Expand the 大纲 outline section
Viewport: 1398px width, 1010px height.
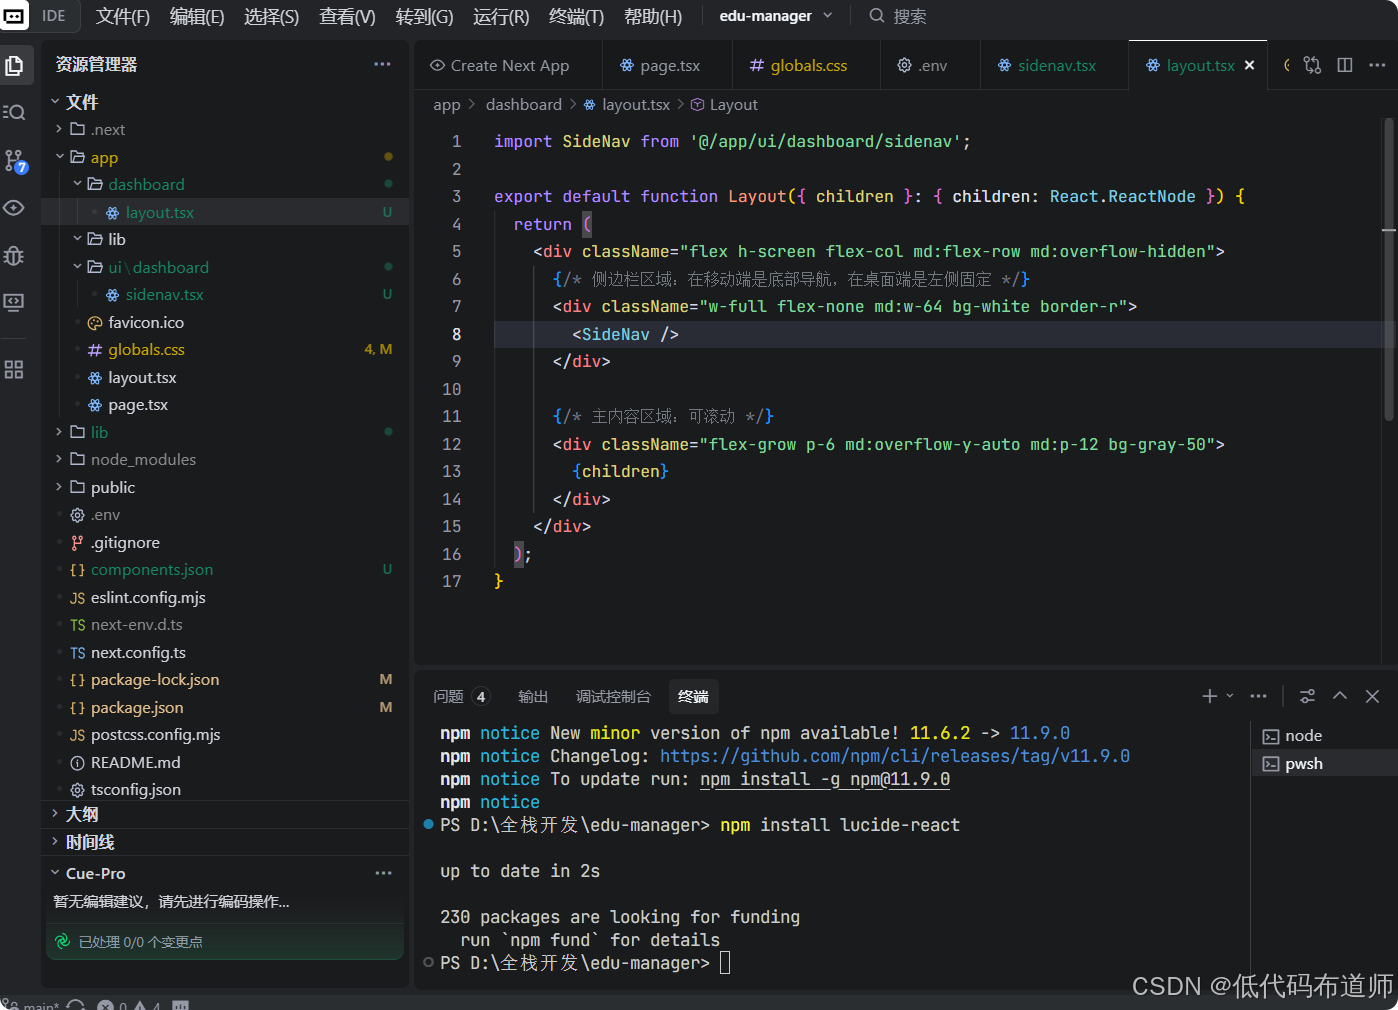click(225, 815)
